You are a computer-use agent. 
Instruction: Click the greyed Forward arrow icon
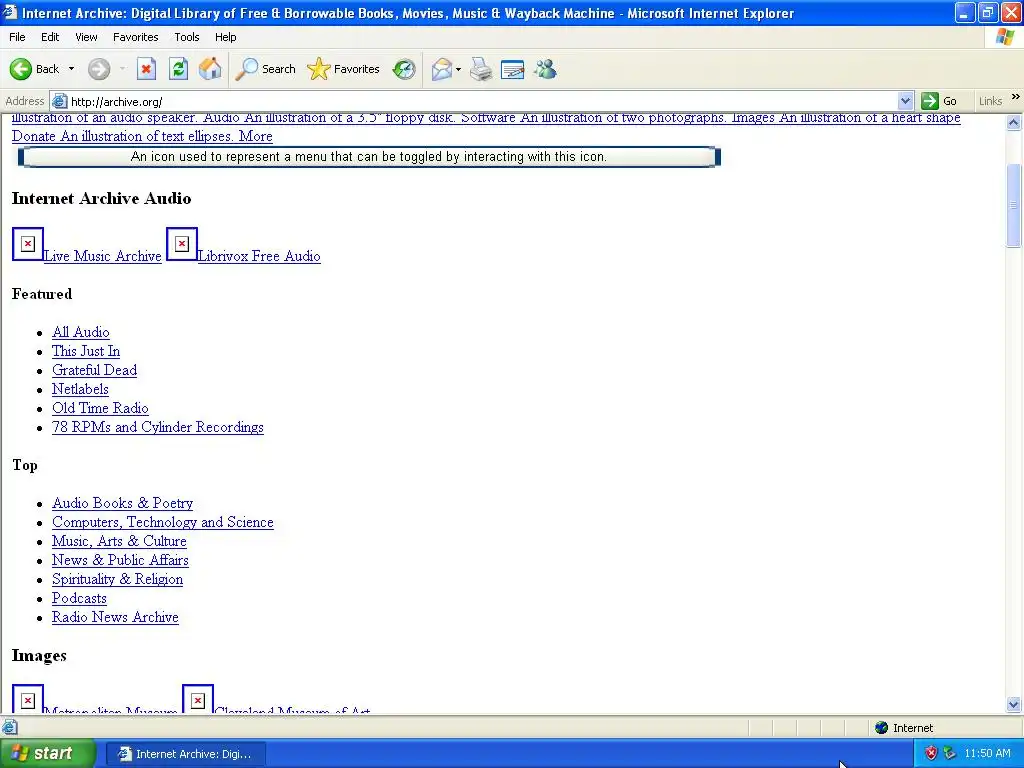99,69
